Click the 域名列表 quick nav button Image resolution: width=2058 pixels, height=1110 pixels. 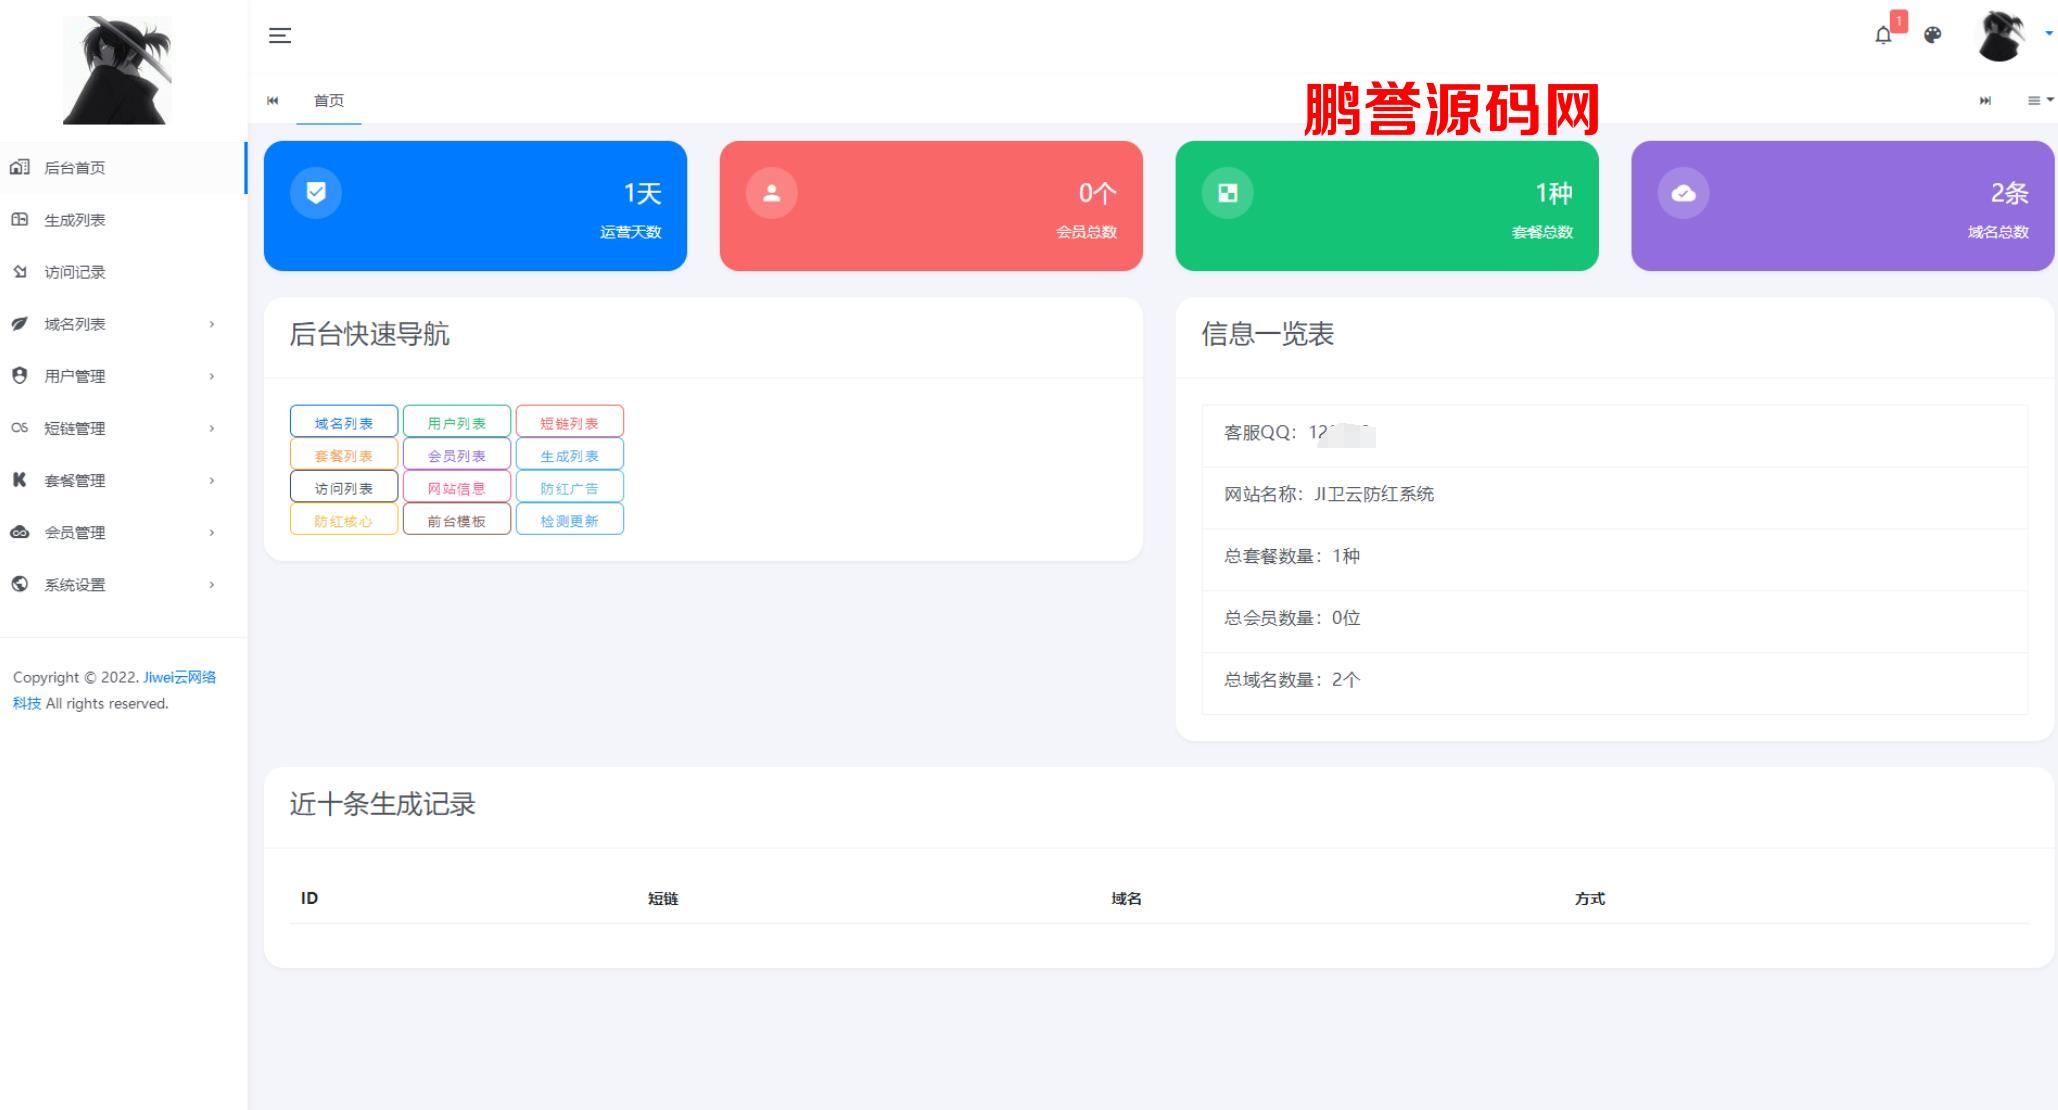344,422
